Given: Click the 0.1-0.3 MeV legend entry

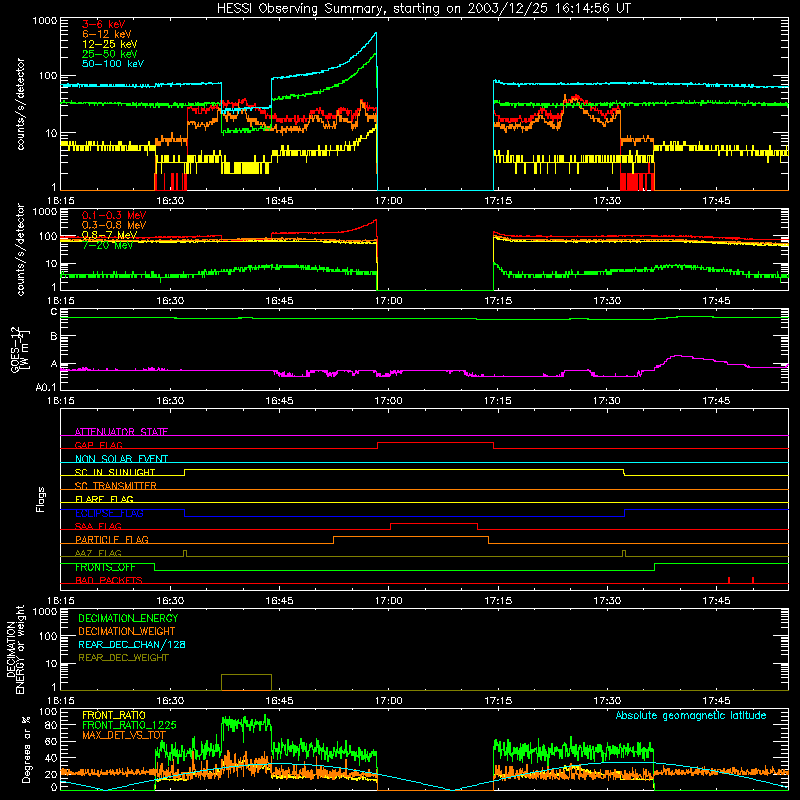Looking at the screenshot, I should (114, 215).
